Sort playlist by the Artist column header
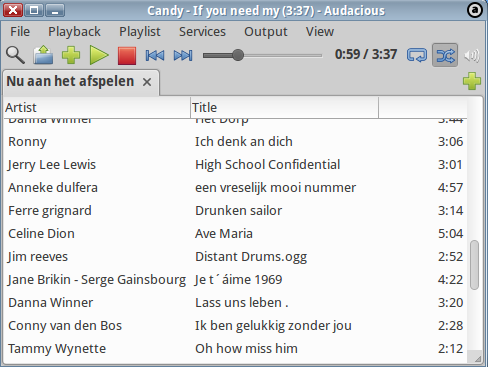This screenshot has width=488, height=367. click(97, 108)
